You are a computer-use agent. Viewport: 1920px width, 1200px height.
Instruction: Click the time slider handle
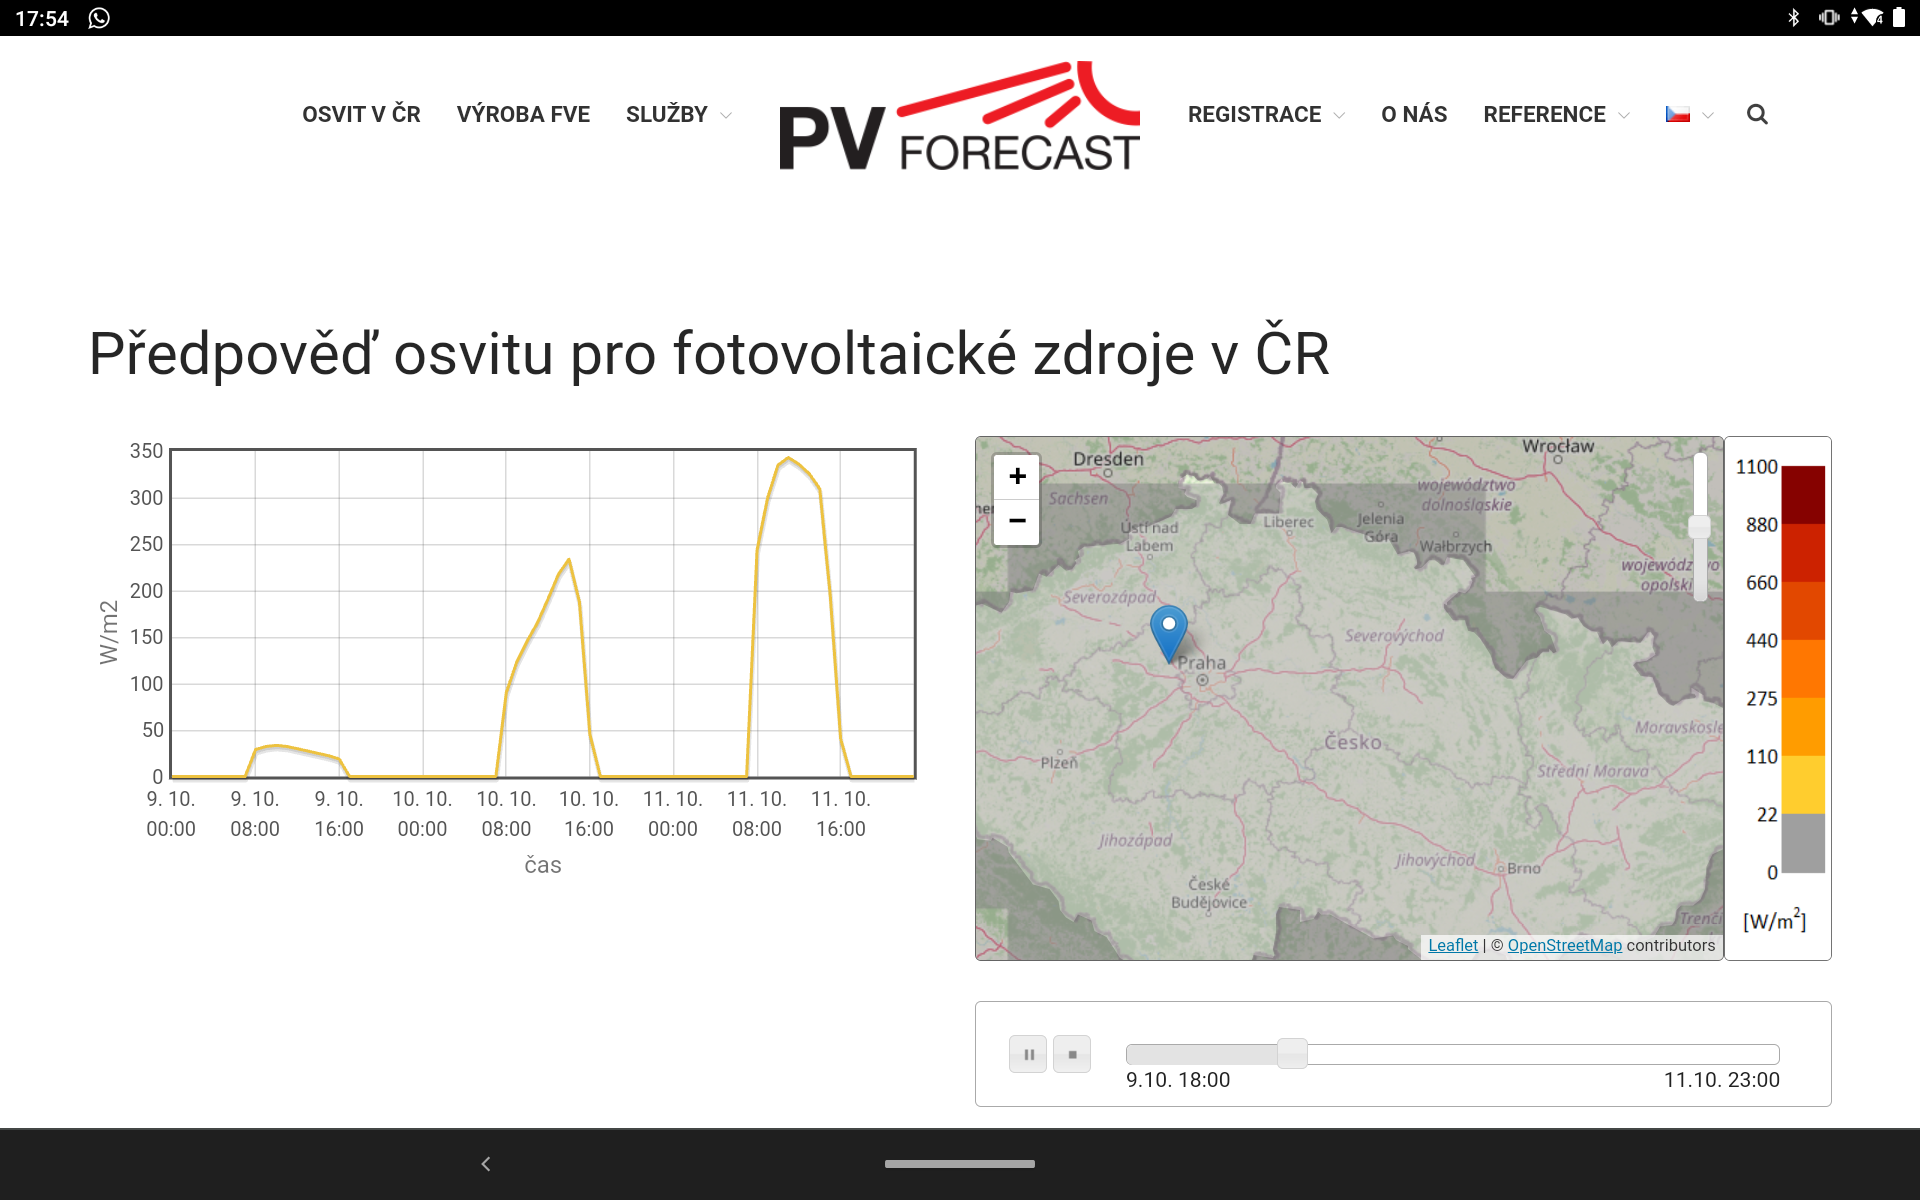coord(1292,1053)
